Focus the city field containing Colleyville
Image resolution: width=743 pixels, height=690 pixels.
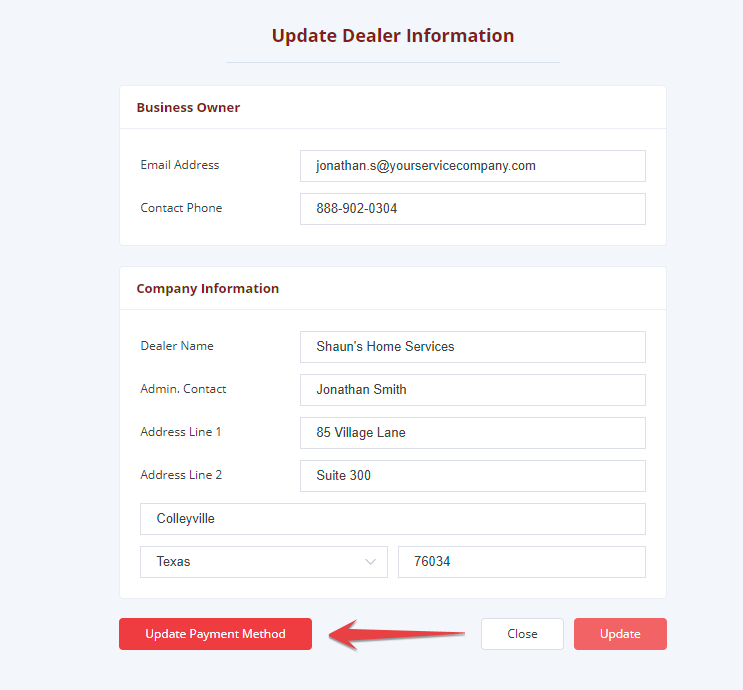click(392, 519)
